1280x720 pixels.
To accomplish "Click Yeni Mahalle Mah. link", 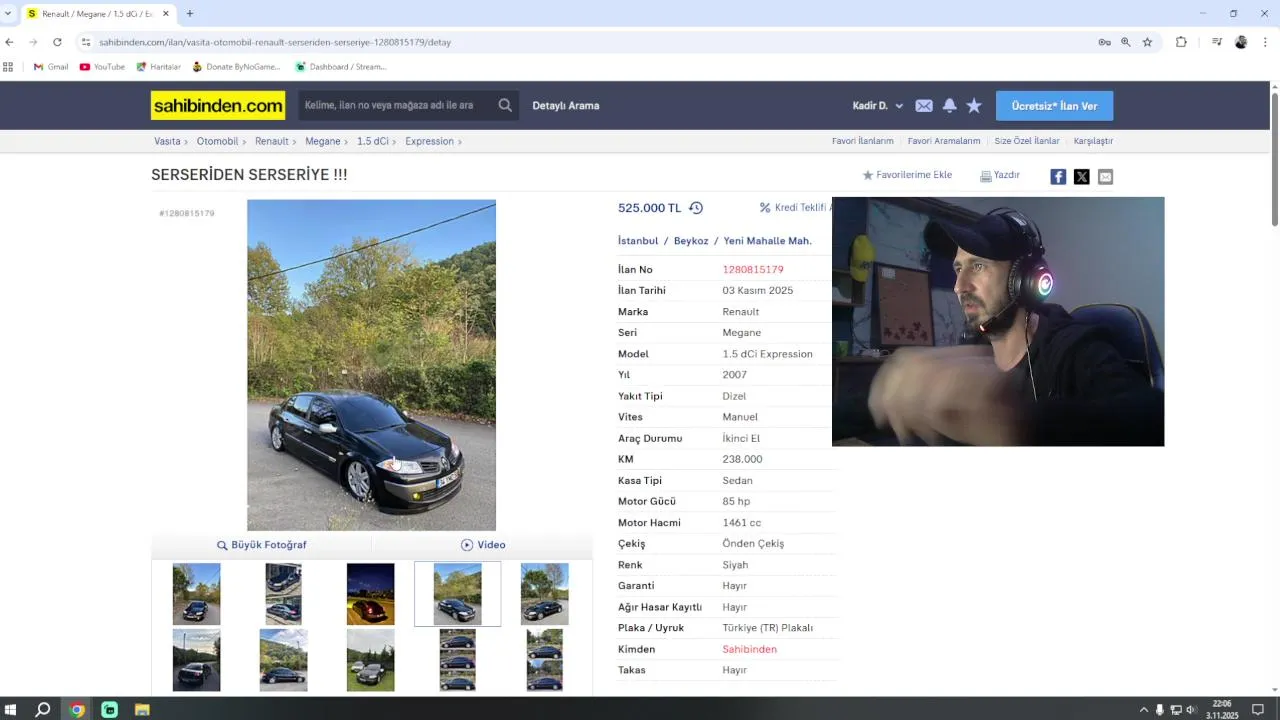I will [x=768, y=241].
